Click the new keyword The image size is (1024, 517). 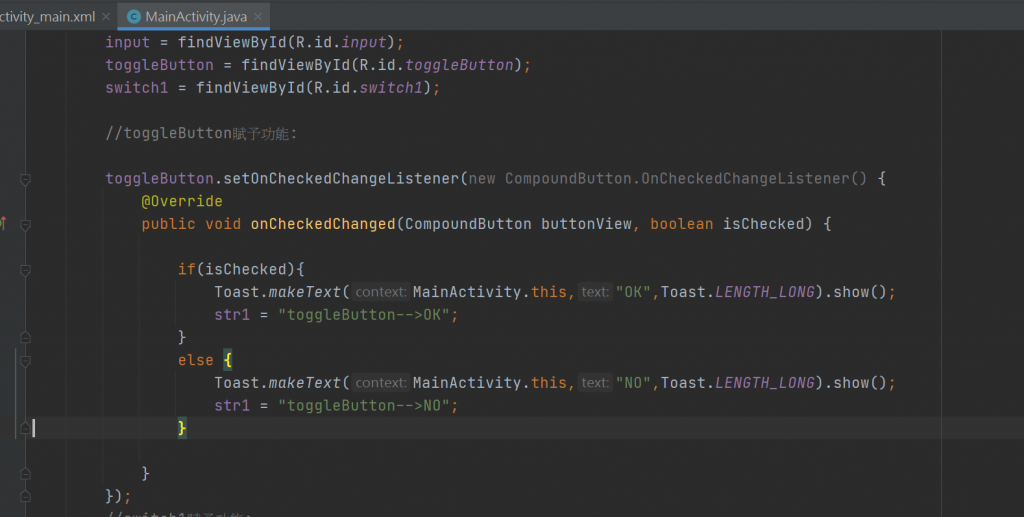click(482, 178)
